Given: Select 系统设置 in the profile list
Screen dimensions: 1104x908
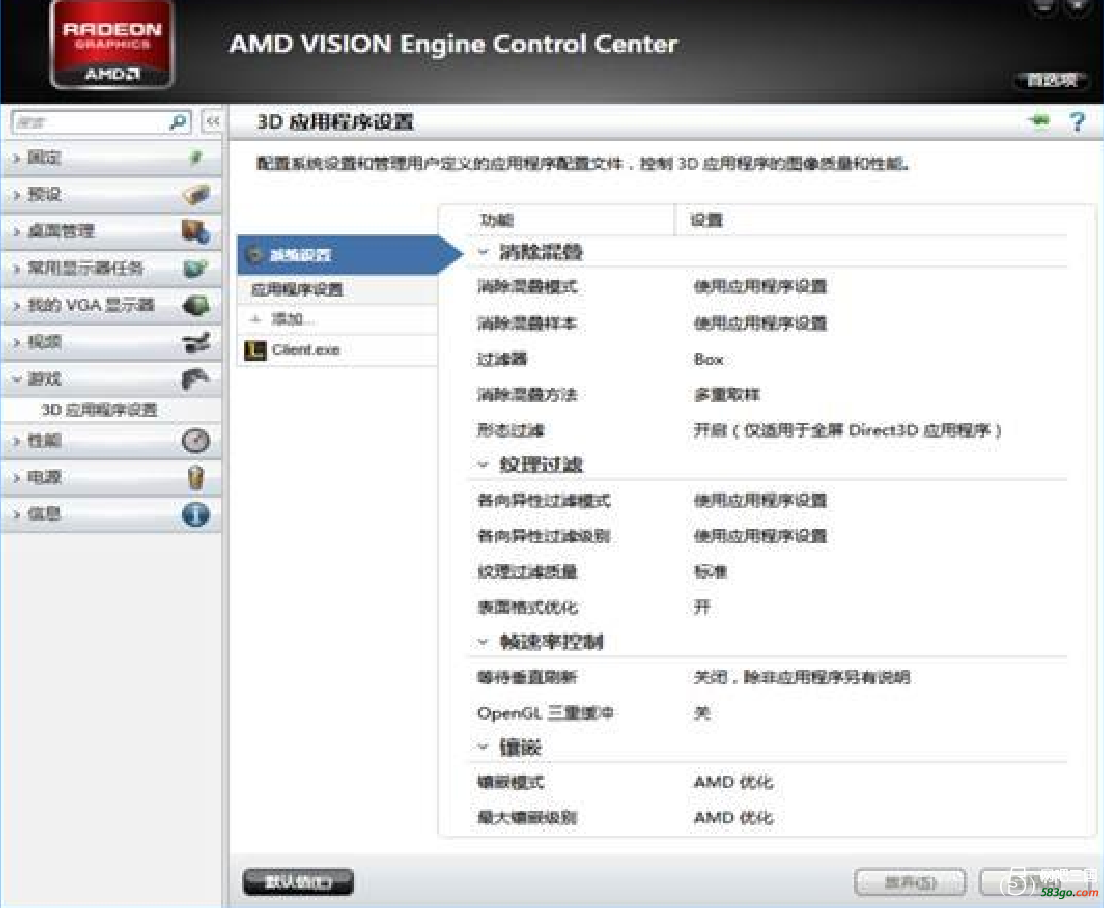Looking at the screenshot, I should [x=338, y=255].
